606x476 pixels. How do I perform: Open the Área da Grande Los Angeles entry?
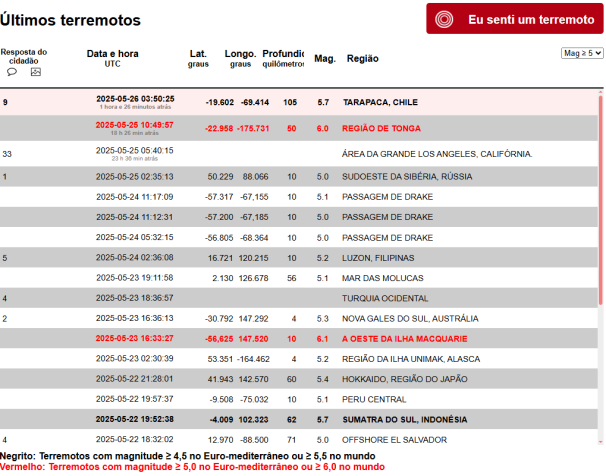[x=299, y=154]
